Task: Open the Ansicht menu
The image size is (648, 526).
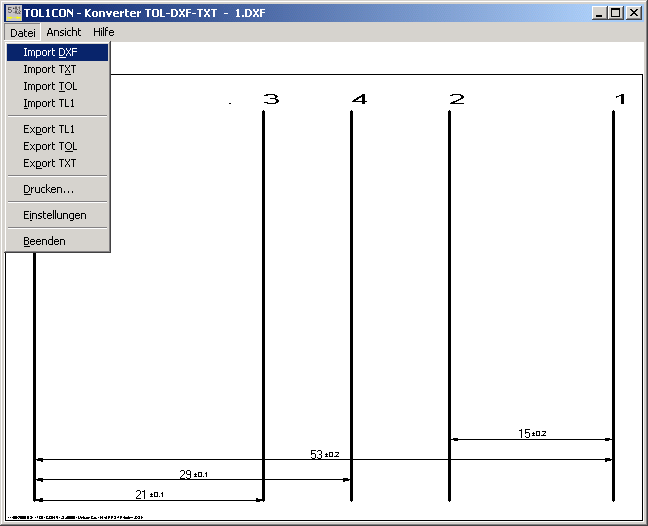Action: pyautogui.click(x=64, y=32)
